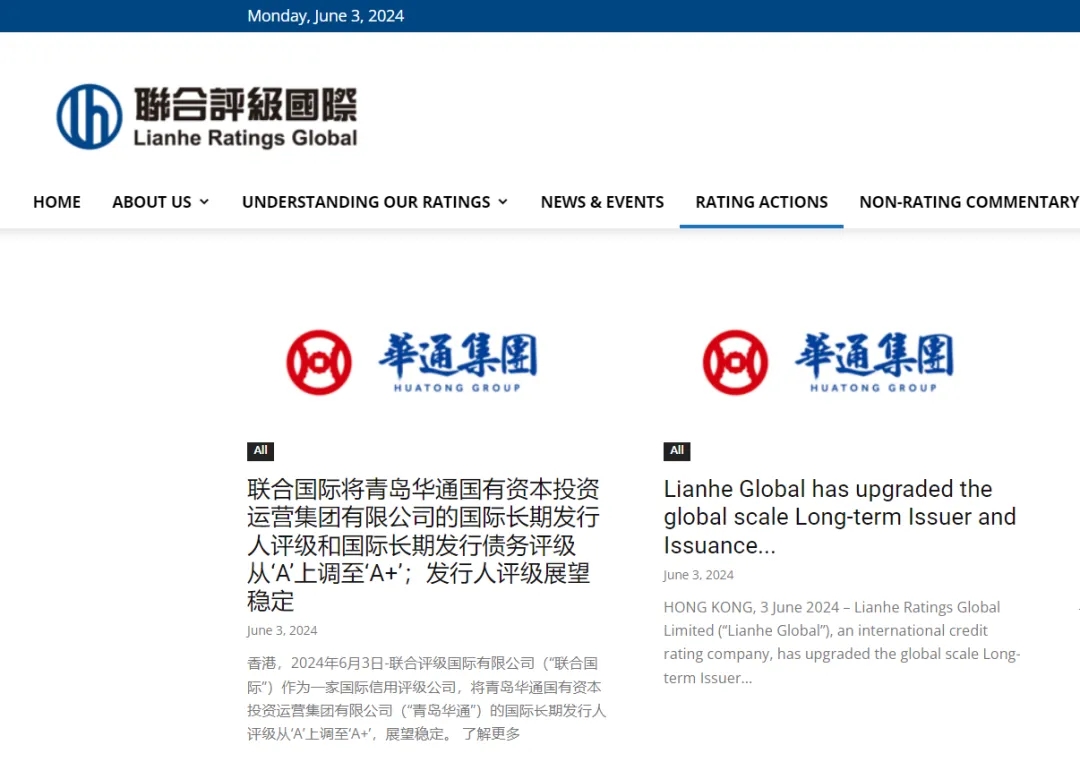Open Chinese headline about 青岛华通 rating upgrade
This screenshot has width=1080, height=762.
423,545
